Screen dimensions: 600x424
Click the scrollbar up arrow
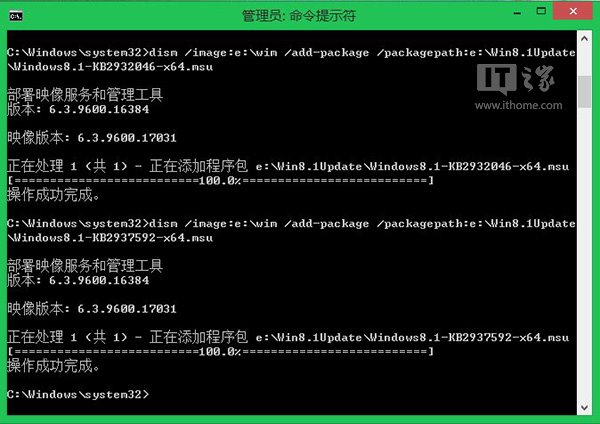pos(584,39)
